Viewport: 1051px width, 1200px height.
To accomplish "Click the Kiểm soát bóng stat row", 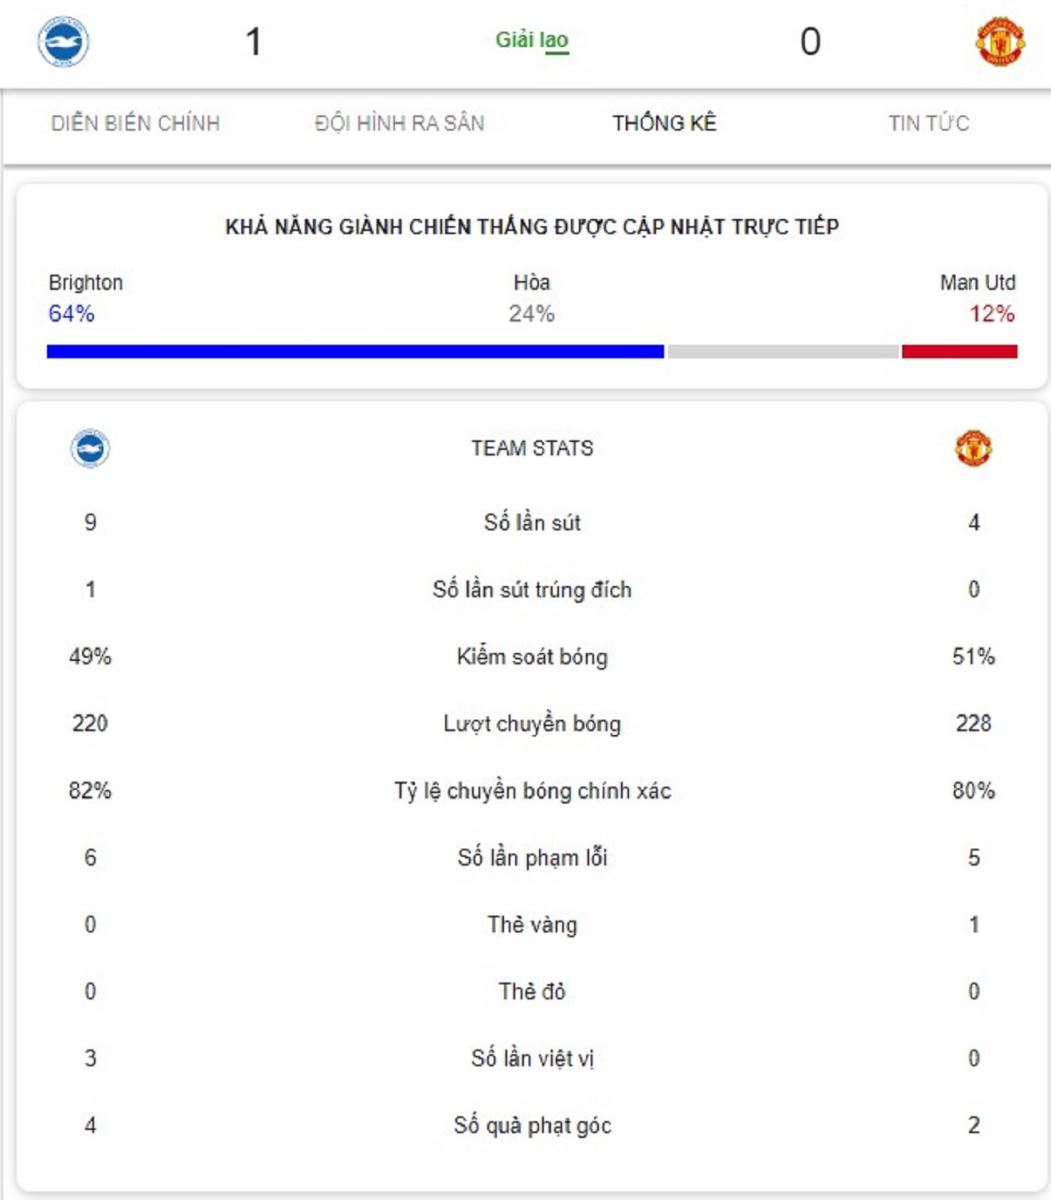I will [x=532, y=657].
